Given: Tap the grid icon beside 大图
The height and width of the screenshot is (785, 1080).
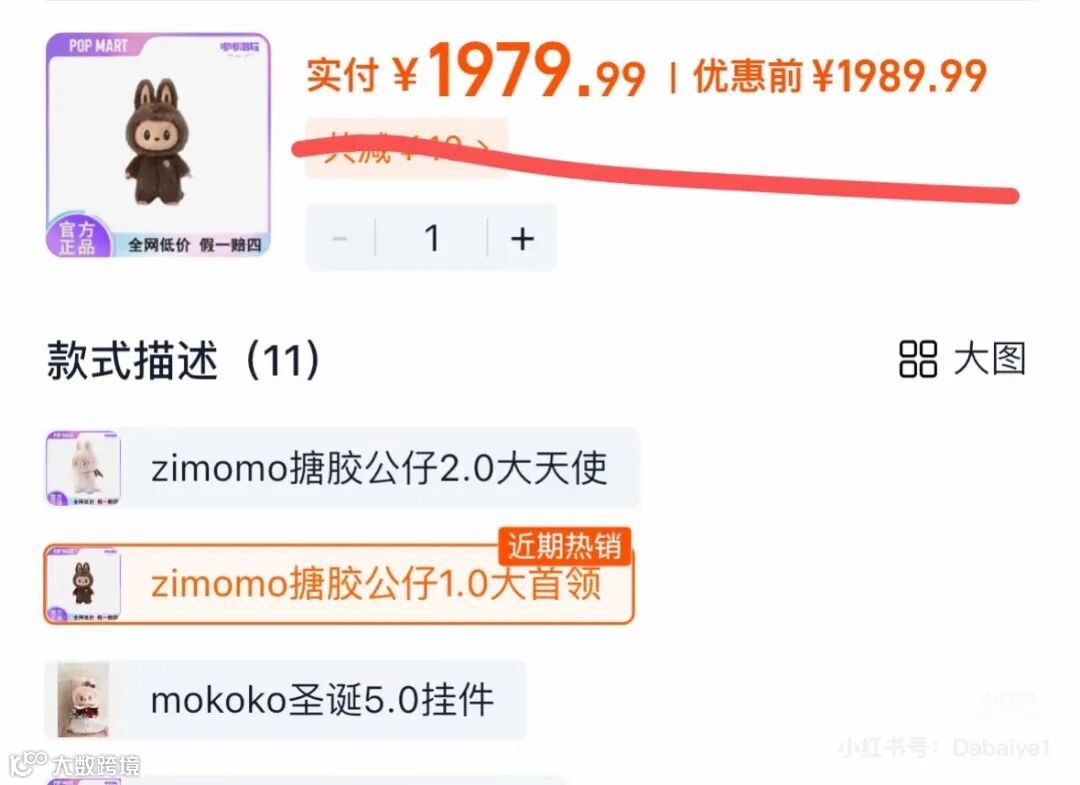Looking at the screenshot, I should click(x=917, y=359).
